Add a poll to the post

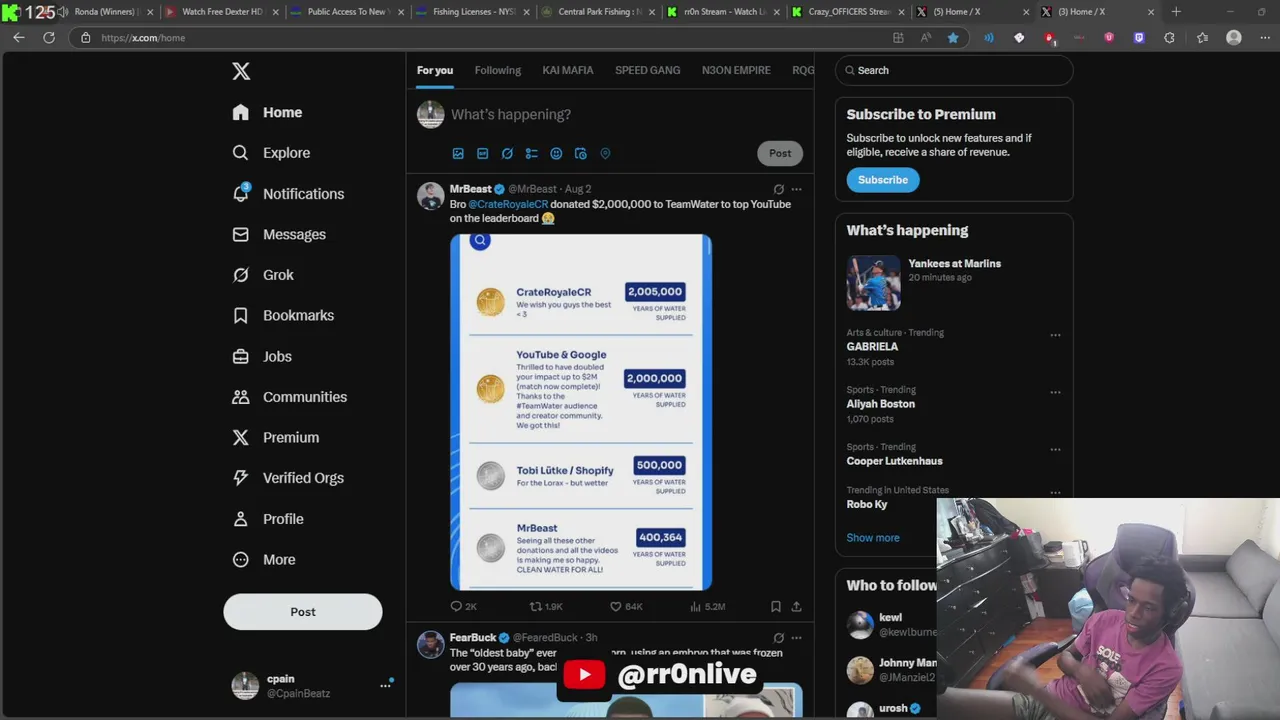(x=531, y=153)
